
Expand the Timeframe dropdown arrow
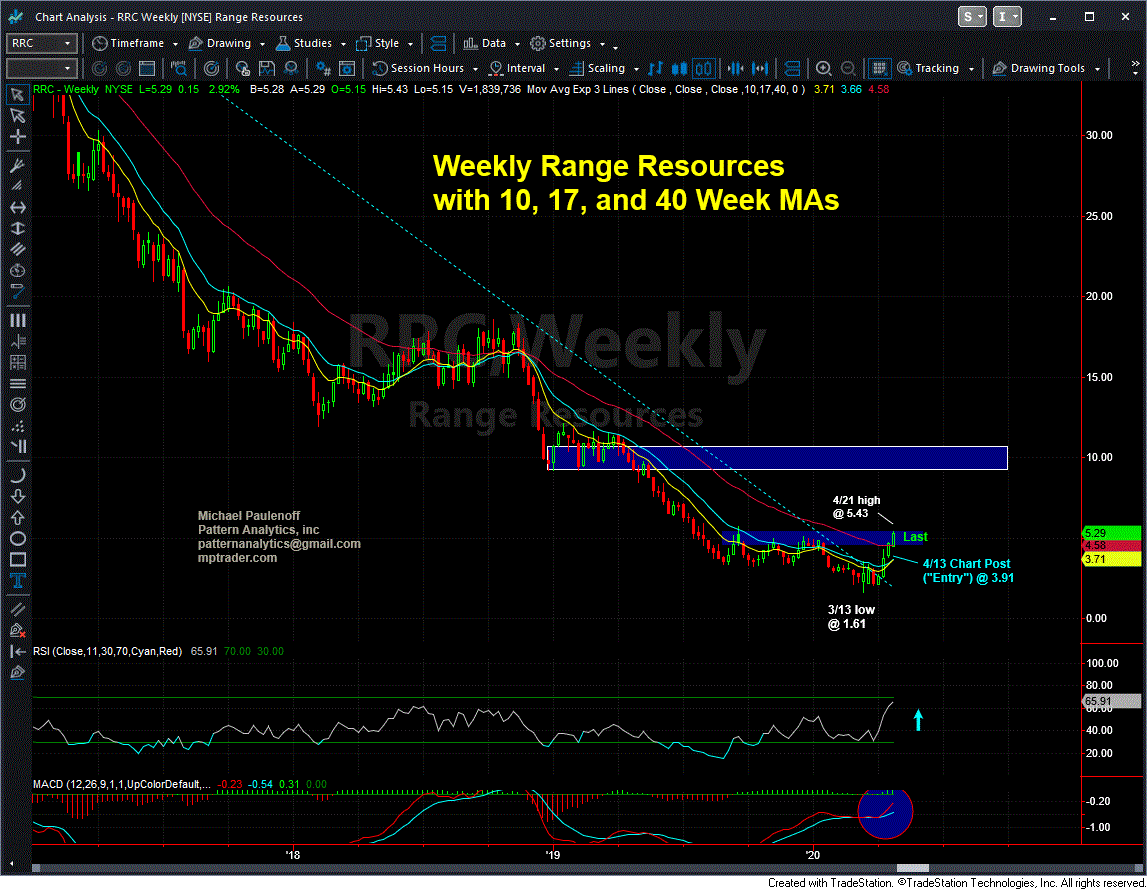[175, 44]
